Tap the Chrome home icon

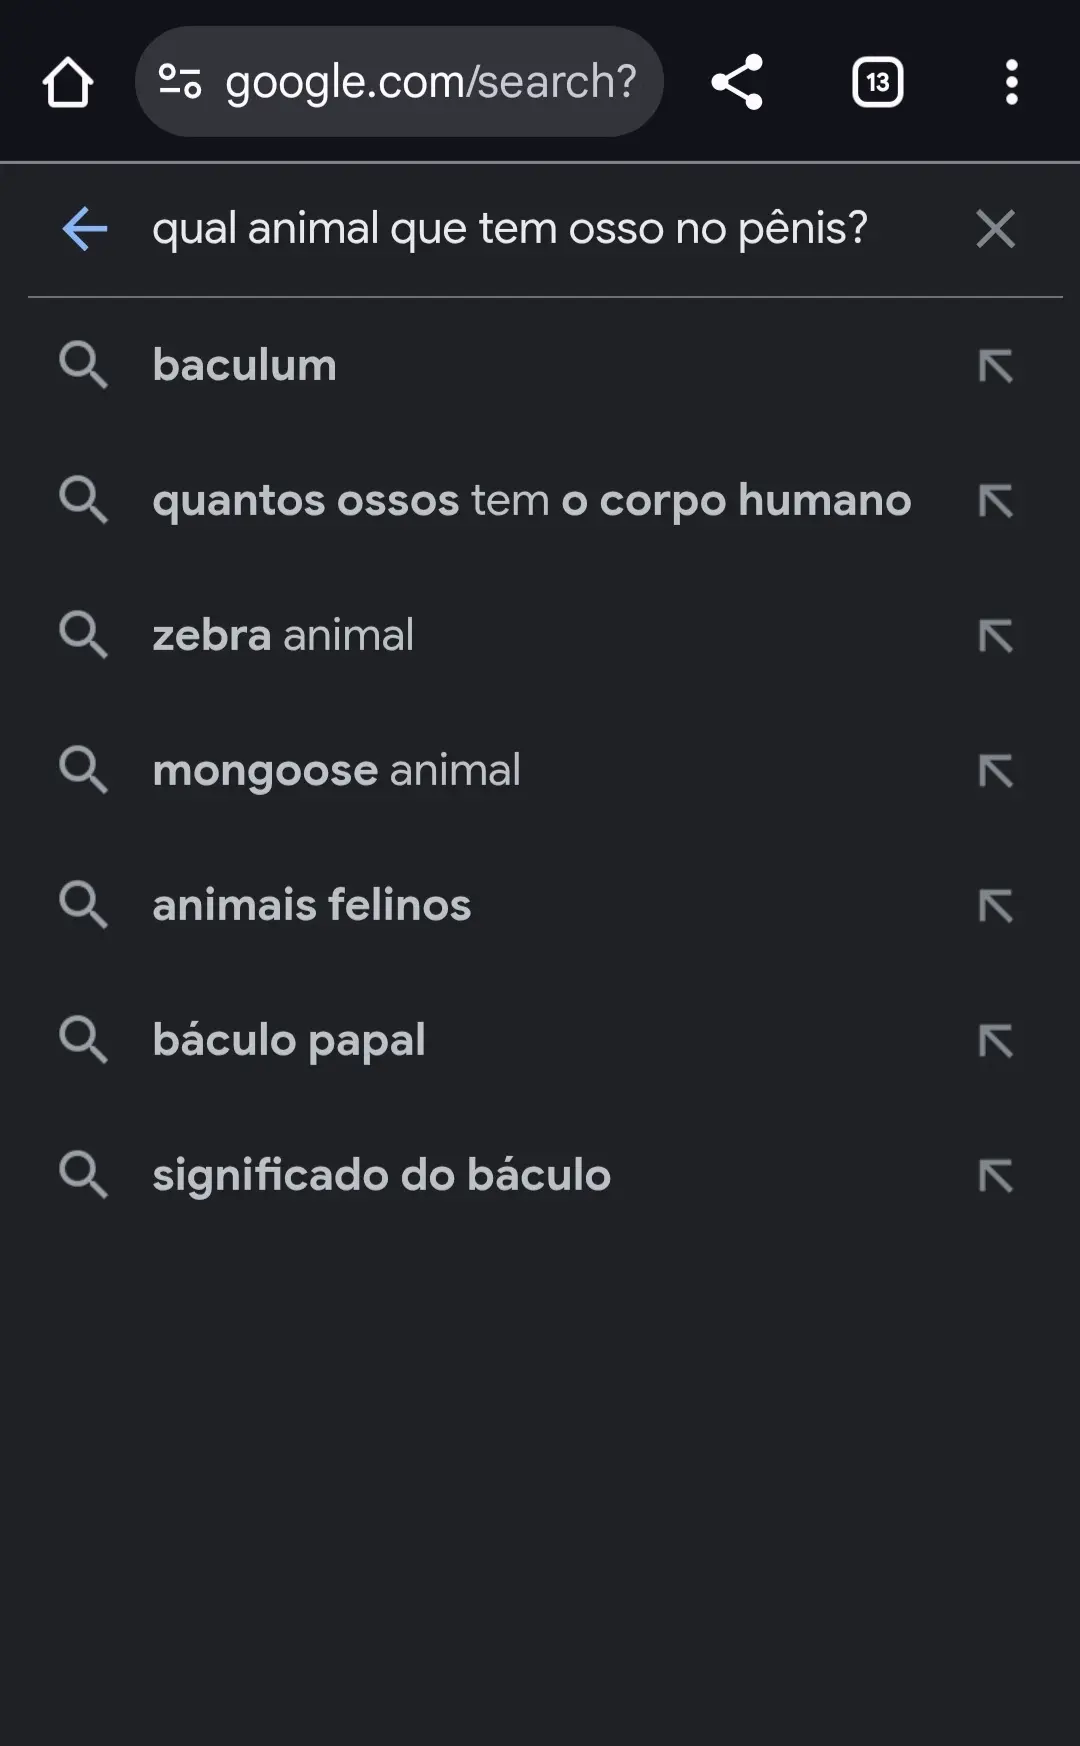pos(68,82)
